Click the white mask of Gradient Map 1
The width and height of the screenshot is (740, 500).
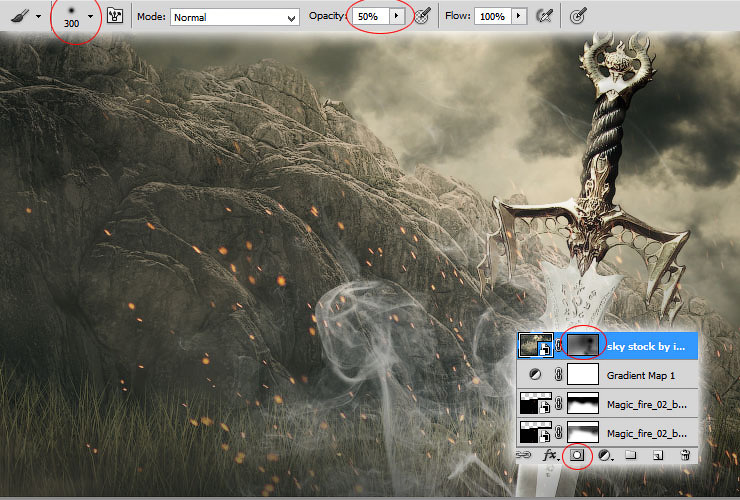[x=583, y=374]
